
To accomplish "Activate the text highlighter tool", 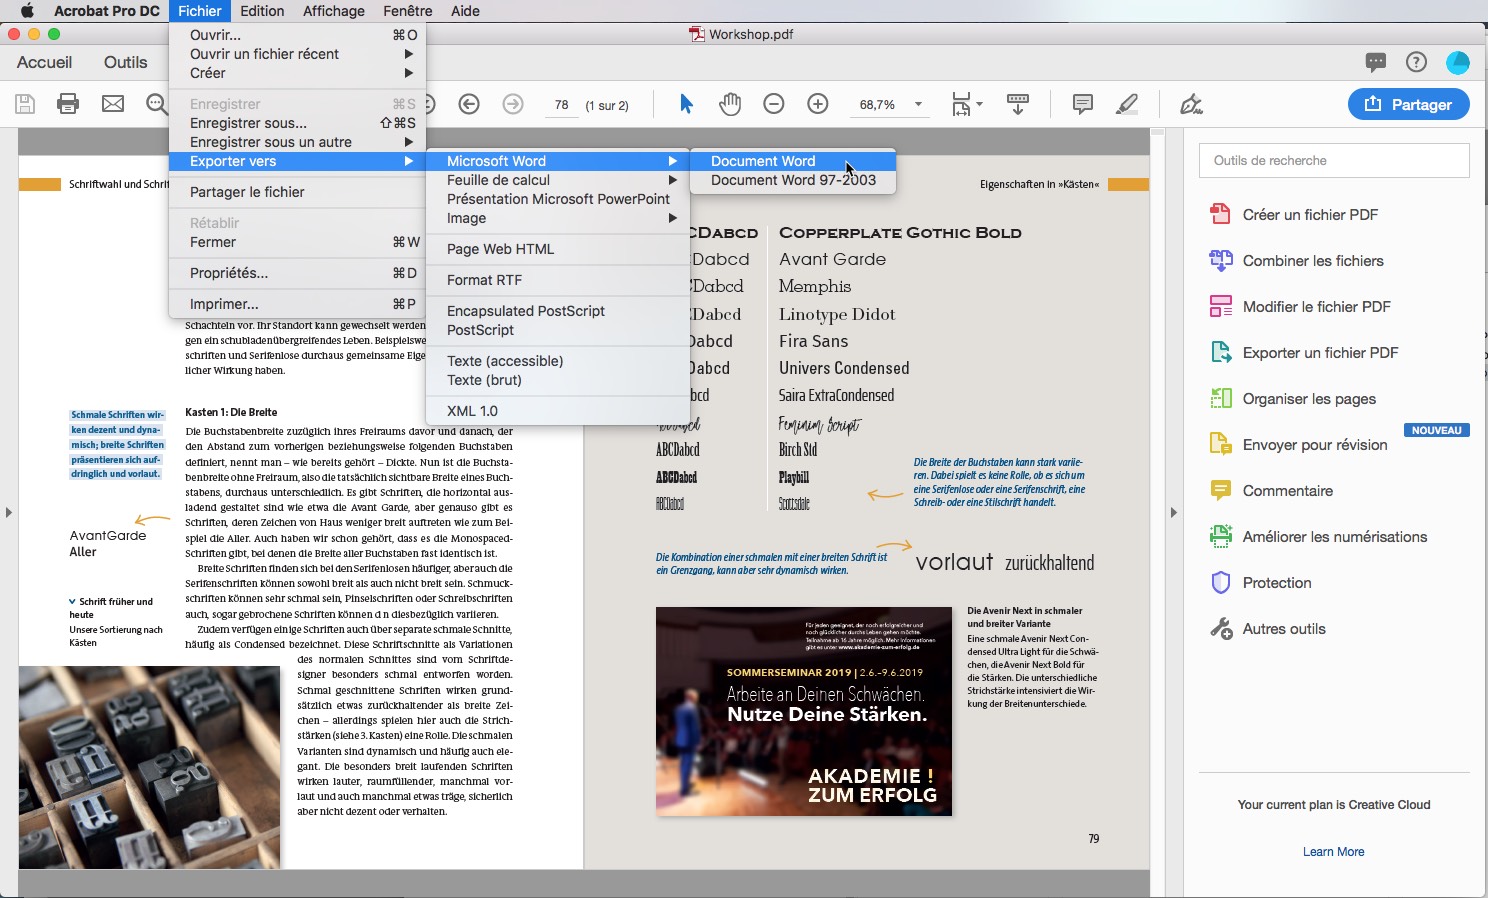I will (x=1127, y=104).
